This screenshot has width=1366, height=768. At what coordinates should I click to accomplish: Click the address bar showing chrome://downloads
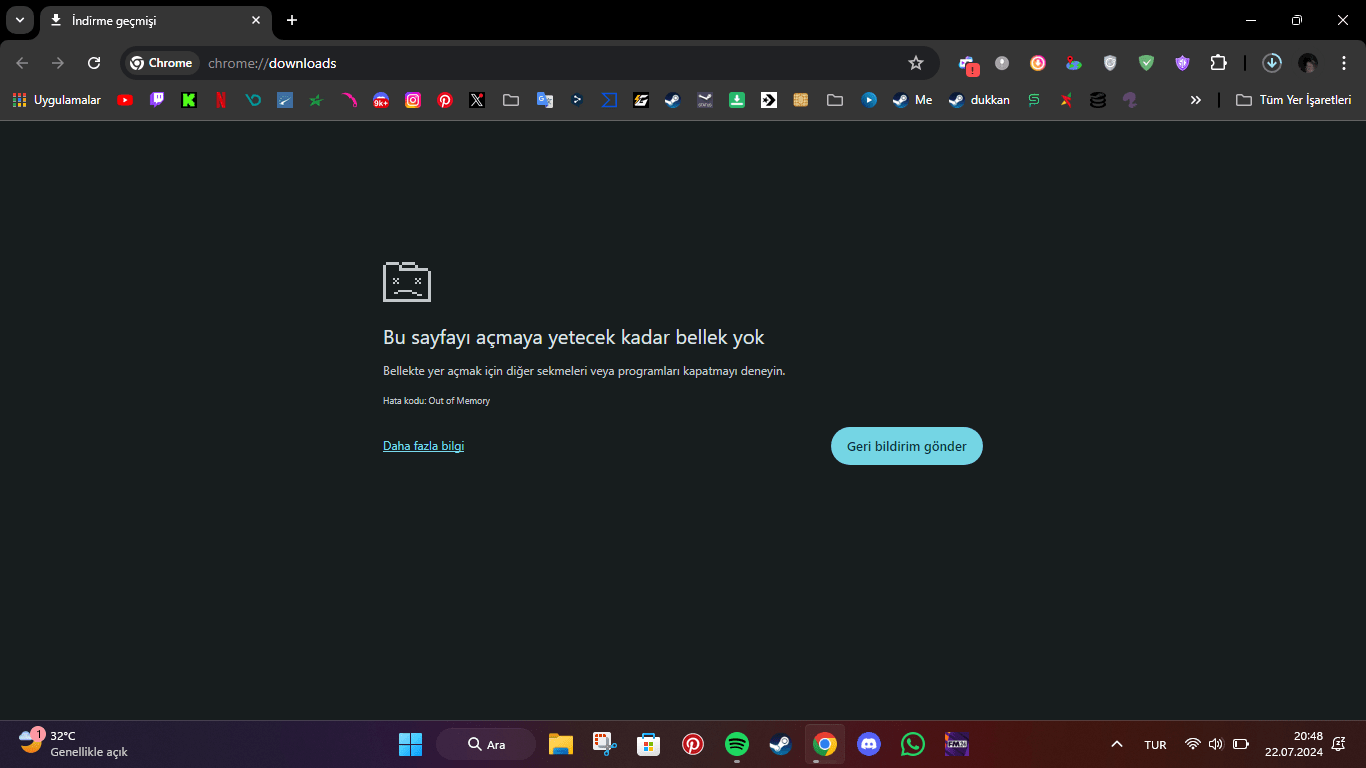click(530, 63)
